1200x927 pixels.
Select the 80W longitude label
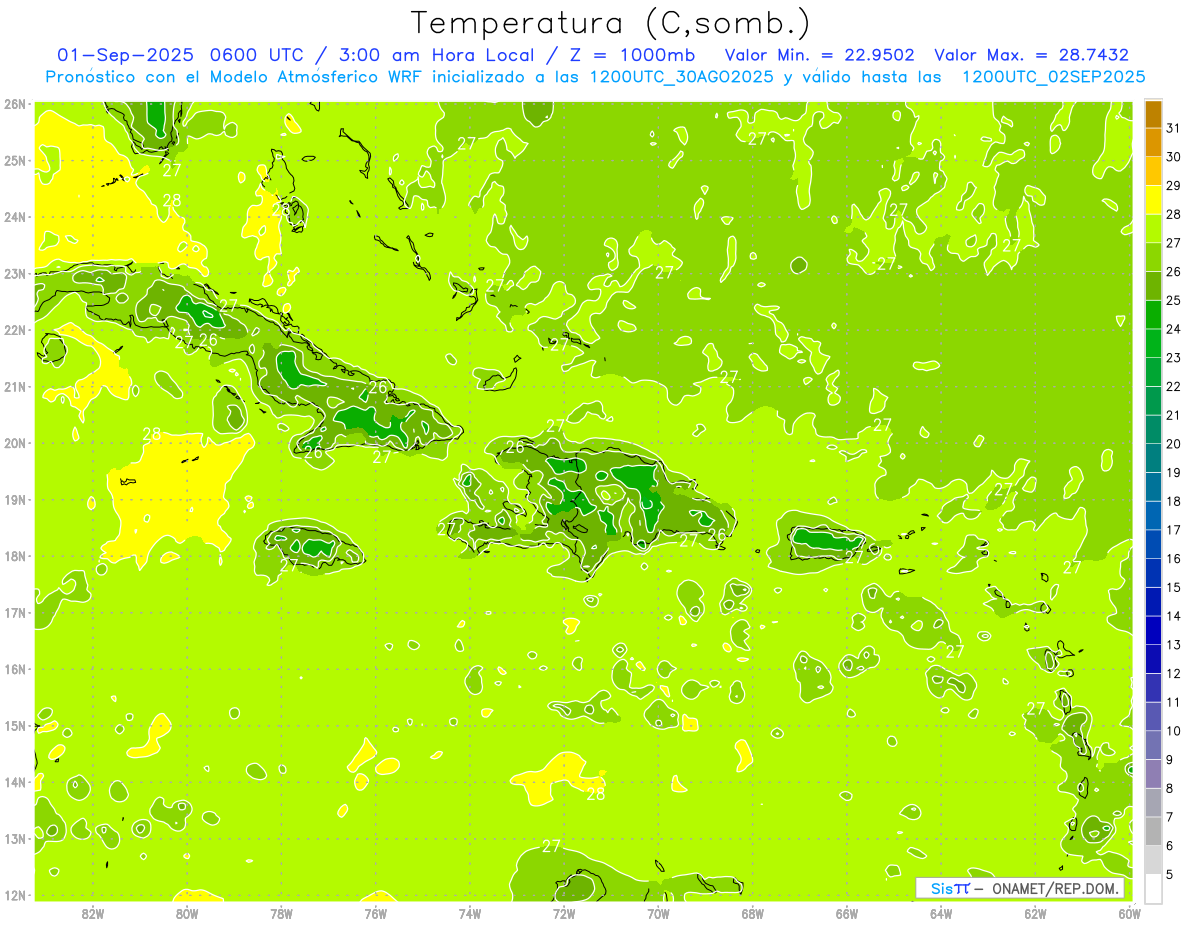pos(186,913)
